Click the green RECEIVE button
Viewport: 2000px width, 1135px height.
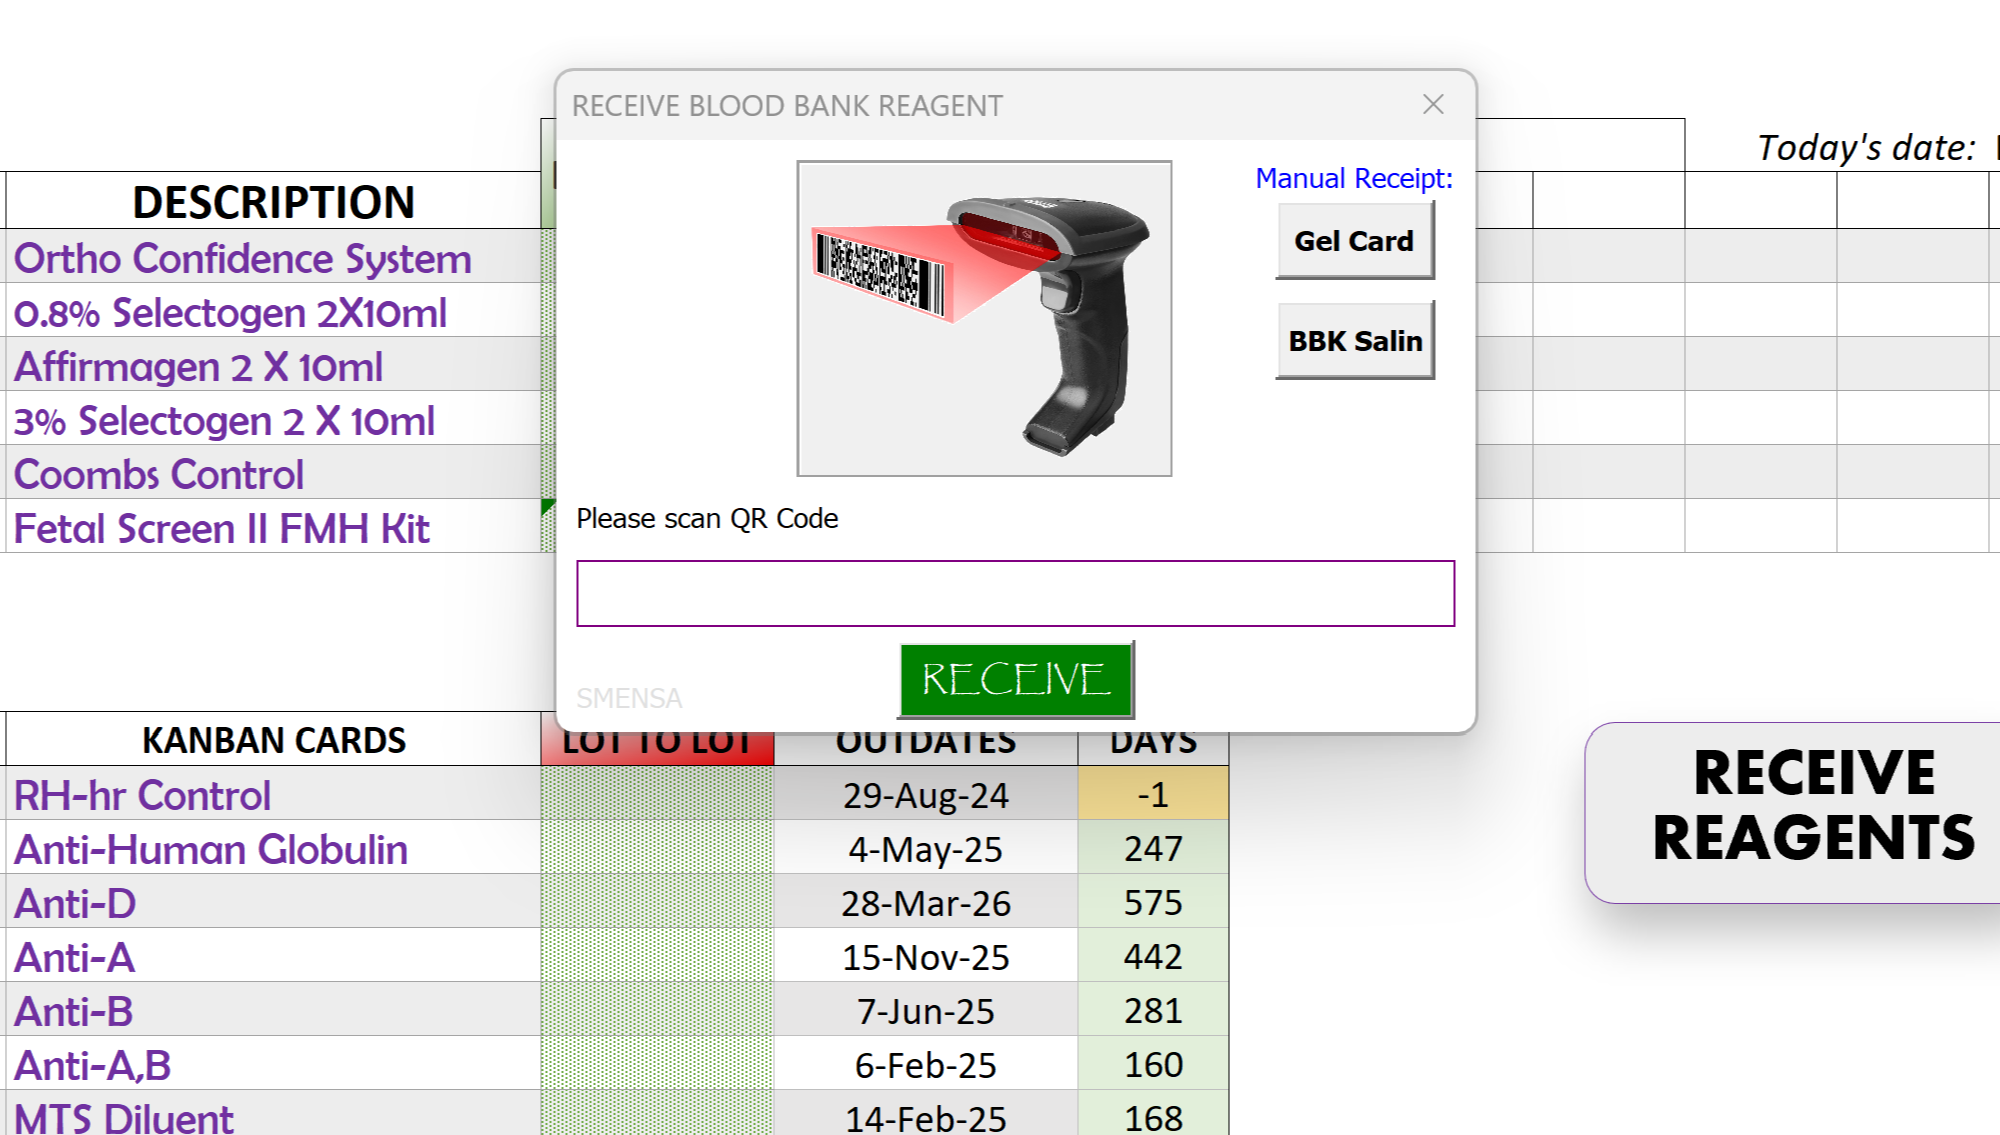tap(1015, 680)
